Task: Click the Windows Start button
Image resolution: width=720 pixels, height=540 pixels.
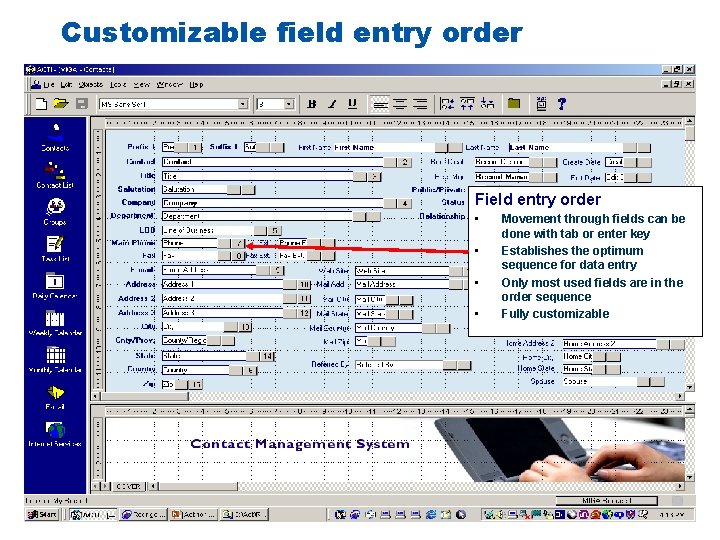Action: [42, 514]
